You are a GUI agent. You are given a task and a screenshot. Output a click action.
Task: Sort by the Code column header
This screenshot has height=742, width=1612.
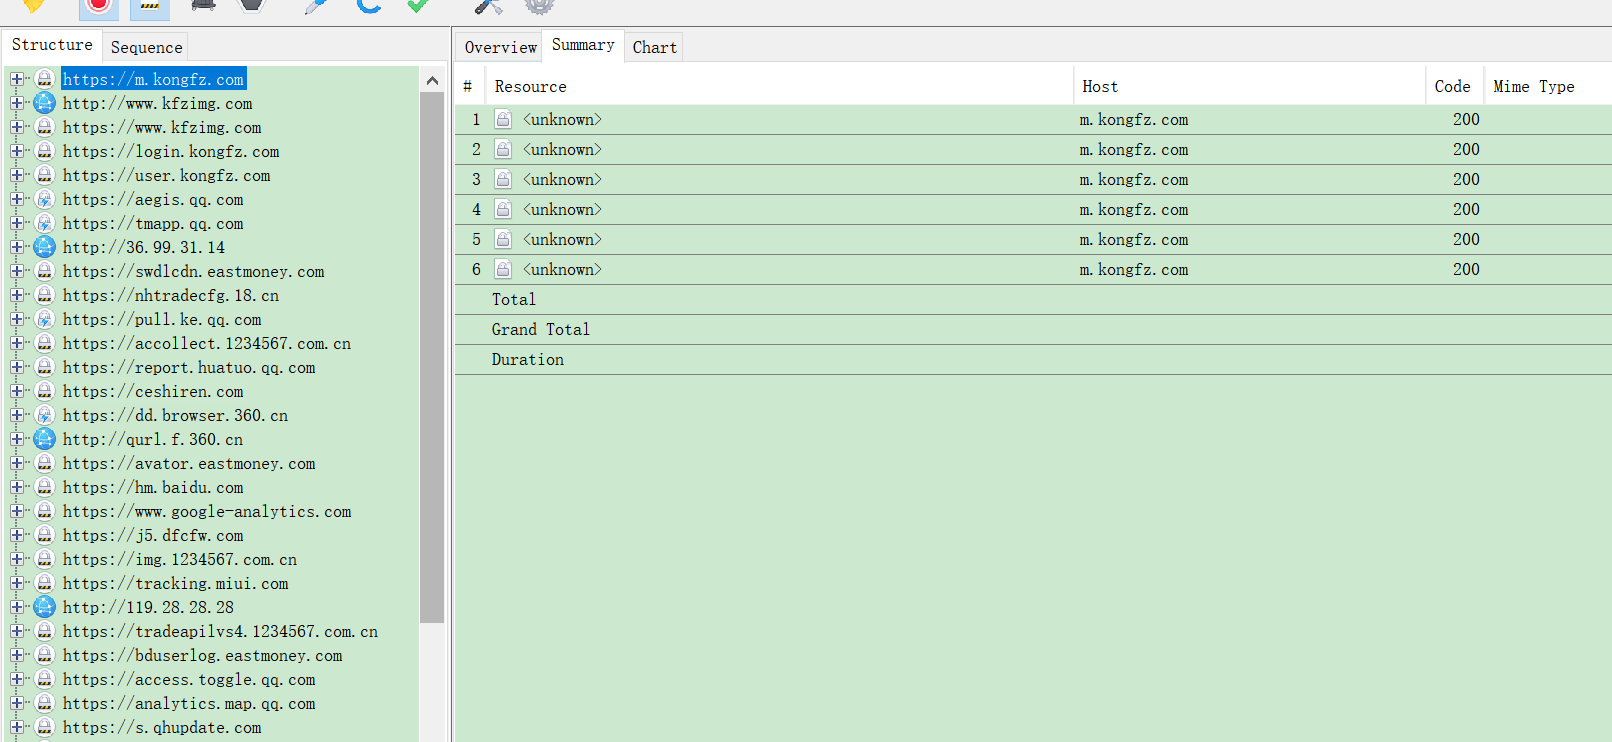coord(1452,87)
